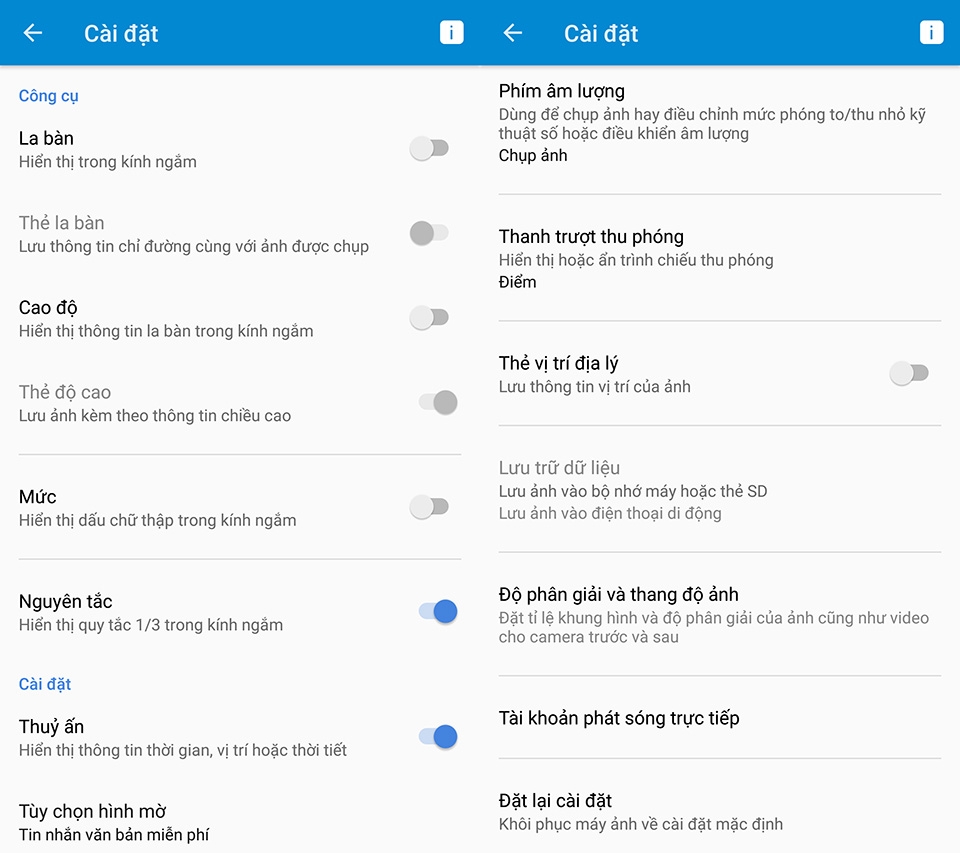The height and width of the screenshot is (853, 960).
Task: Tap 'Khôi phục máy ảnh về cài đặt mặc định'
Action: [x=640, y=824]
